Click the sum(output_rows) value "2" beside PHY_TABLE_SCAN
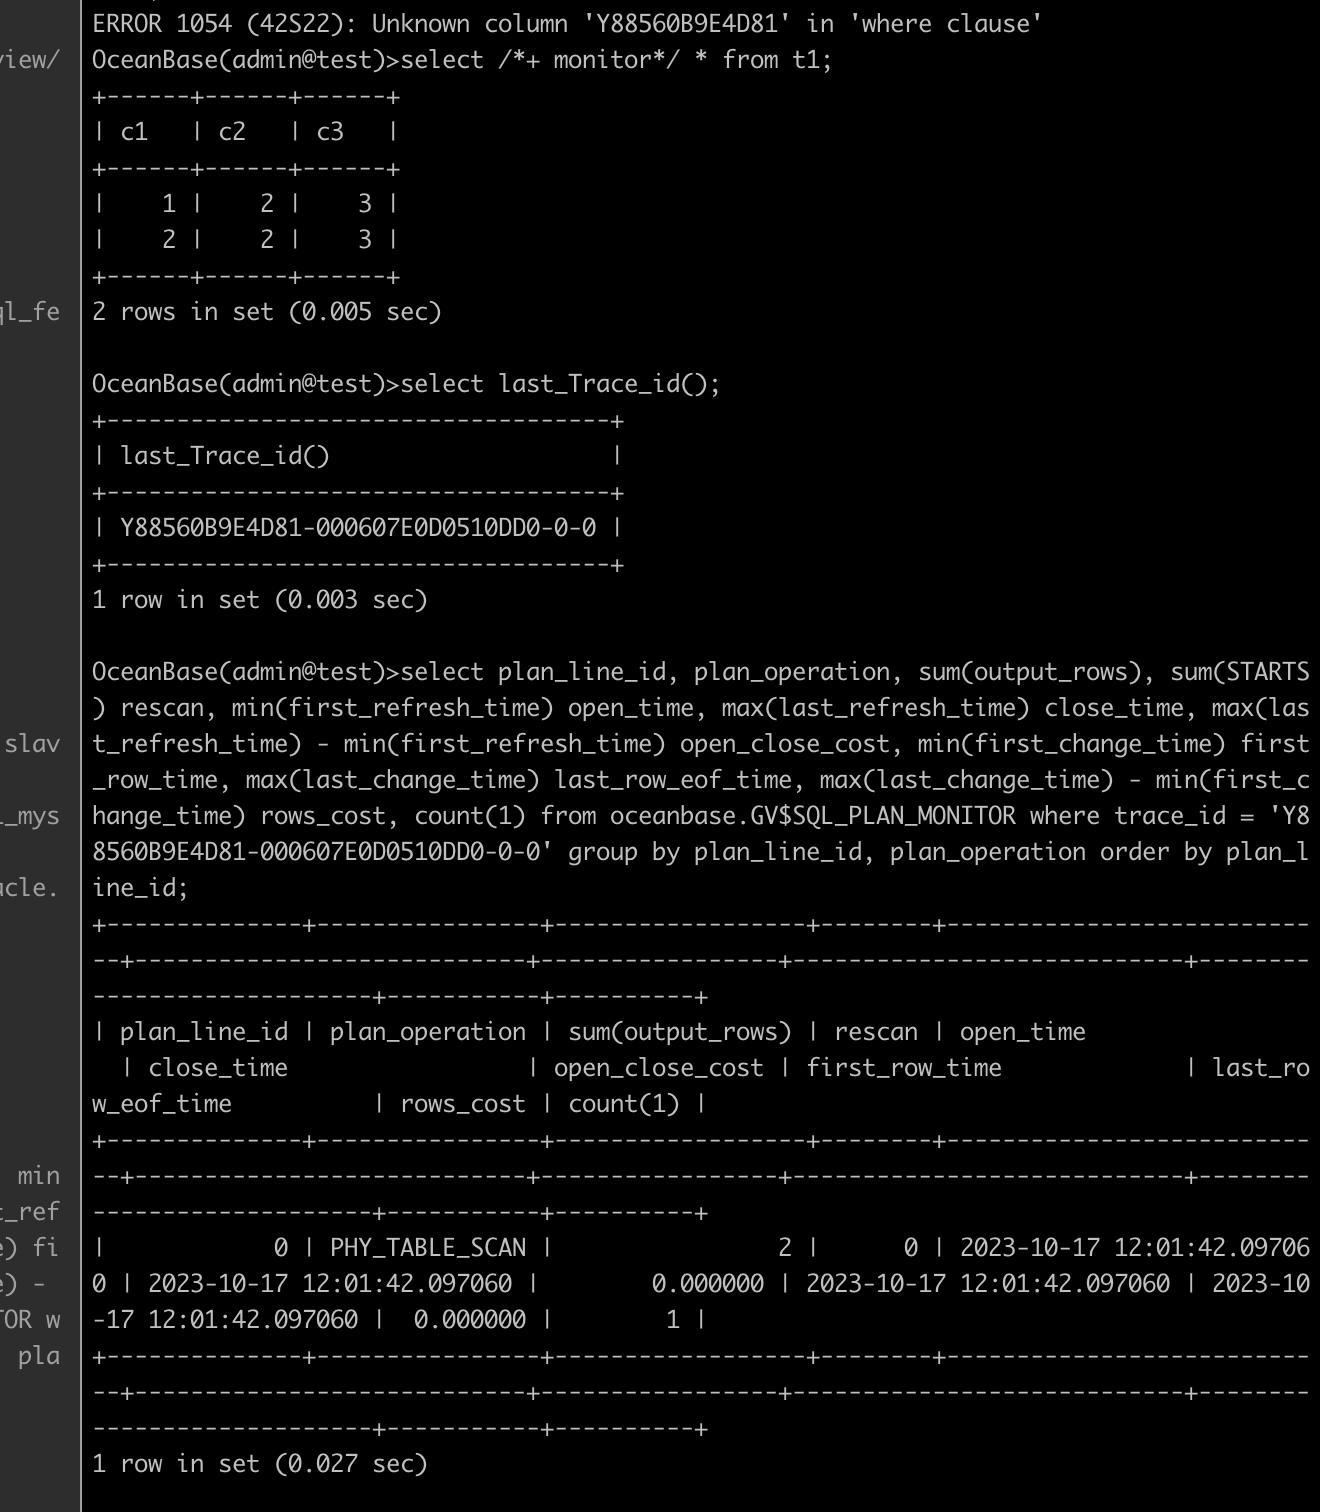The width and height of the screenshot is (1320, 1512). click(x=785, y=1248)
